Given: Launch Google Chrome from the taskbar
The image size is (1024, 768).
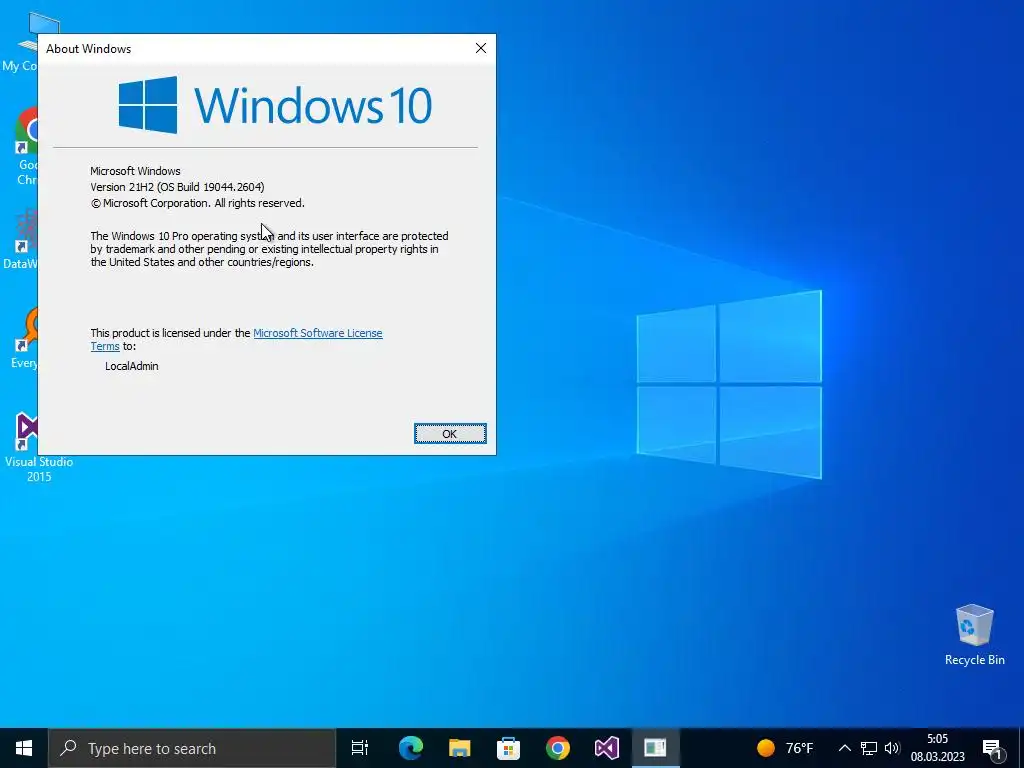Looking at the screenshot, I should (x=558, y=748).
